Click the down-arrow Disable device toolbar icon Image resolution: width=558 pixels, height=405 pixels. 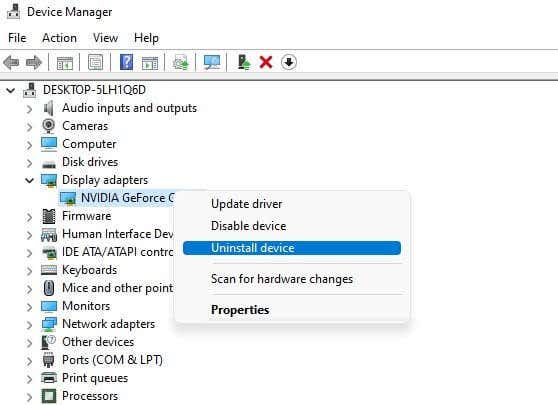pos(289,62)
